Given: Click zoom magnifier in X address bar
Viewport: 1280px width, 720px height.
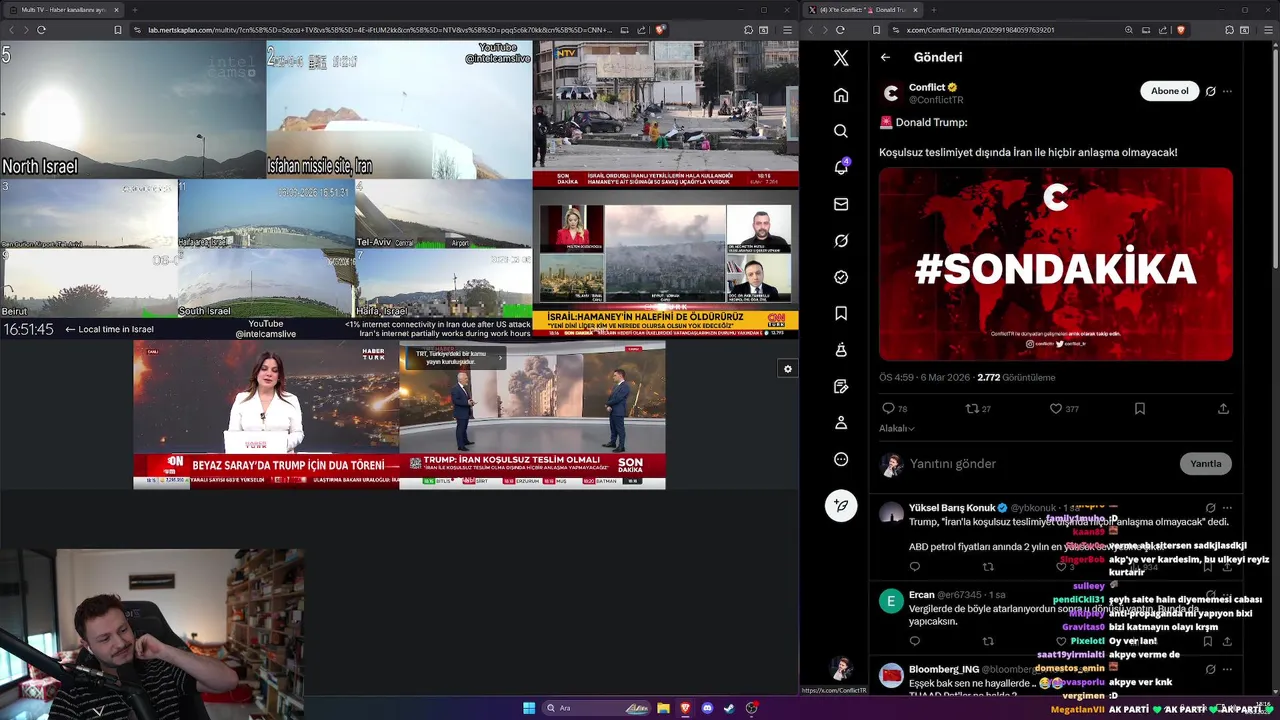Looking at the screenshot, I should [x=1129, y=30].
